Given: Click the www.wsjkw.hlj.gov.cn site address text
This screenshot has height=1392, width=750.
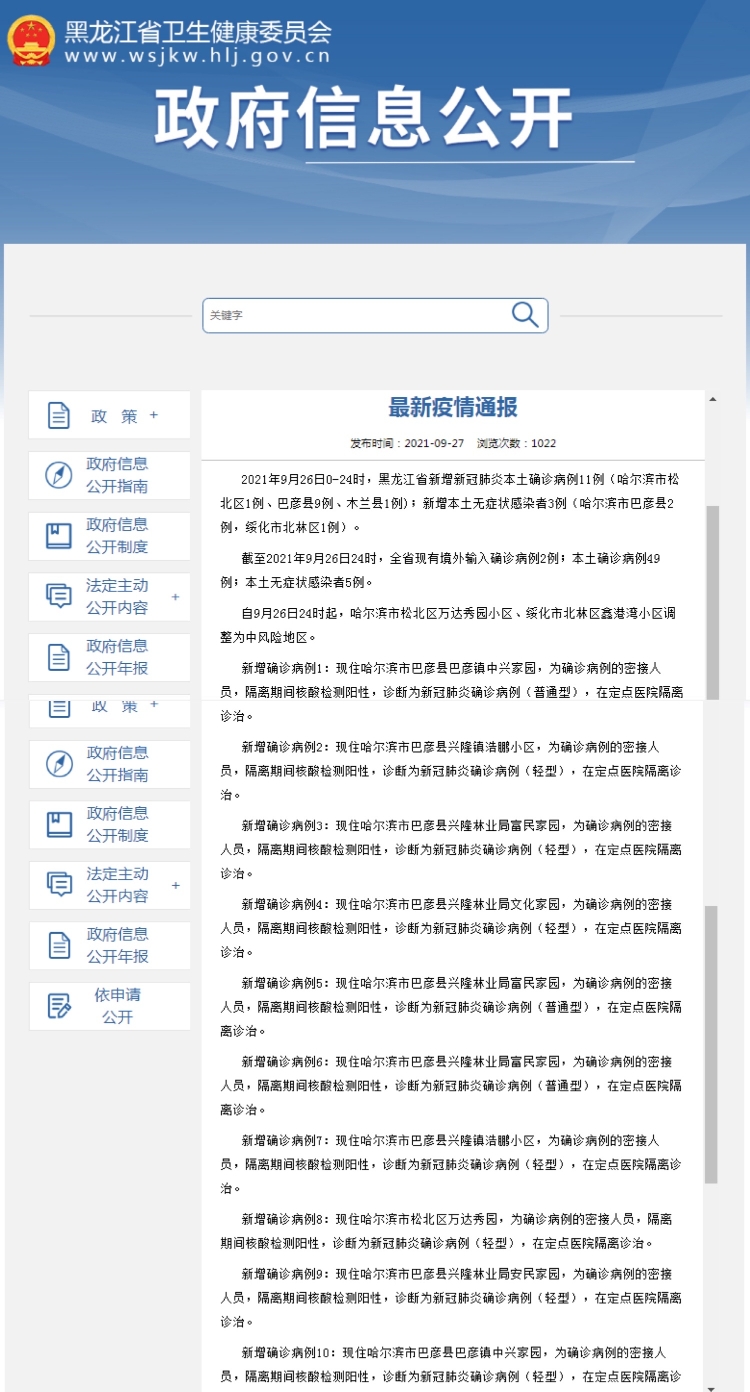Looking at the screenshot, I should click(196, 56).
